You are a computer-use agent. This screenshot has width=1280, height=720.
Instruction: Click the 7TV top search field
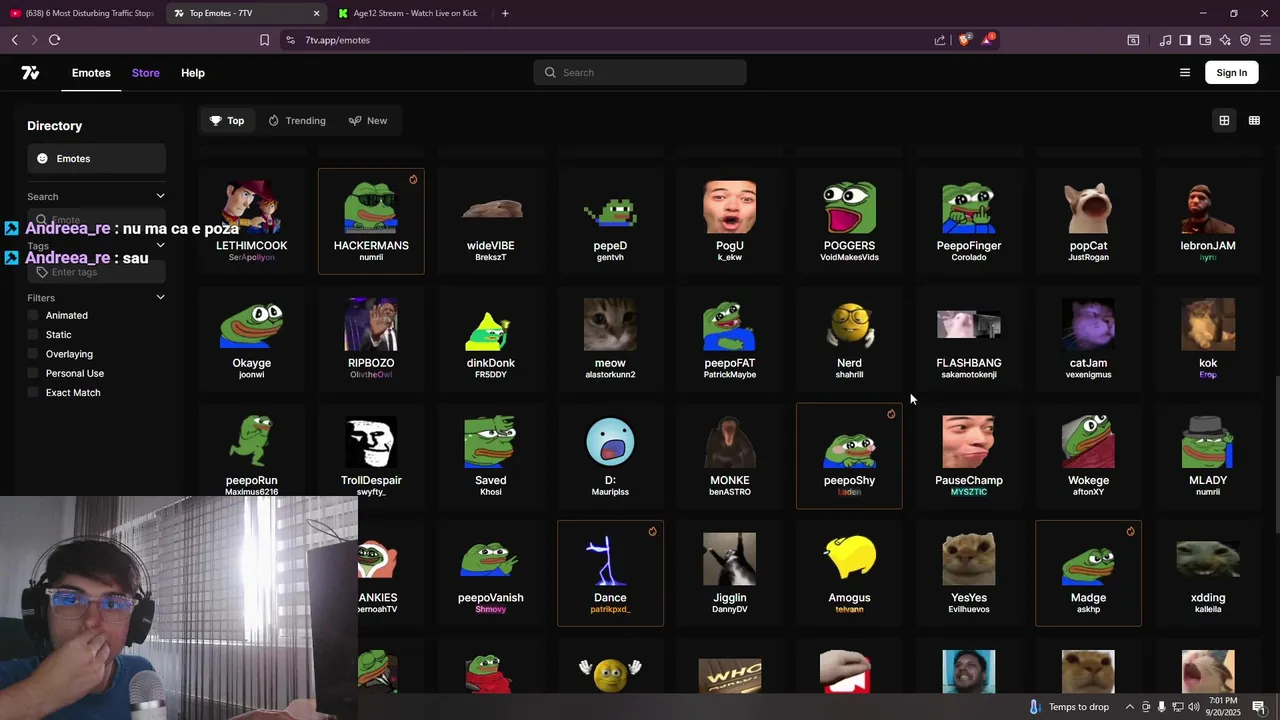640,73
